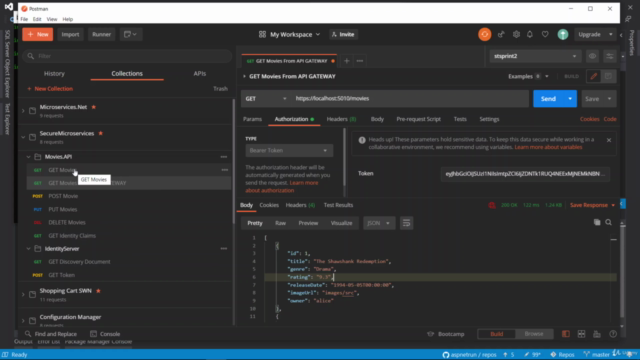This screenshot has width=640, height=360.
Task: Select the POST Movie request
Action: click(63, 196)
